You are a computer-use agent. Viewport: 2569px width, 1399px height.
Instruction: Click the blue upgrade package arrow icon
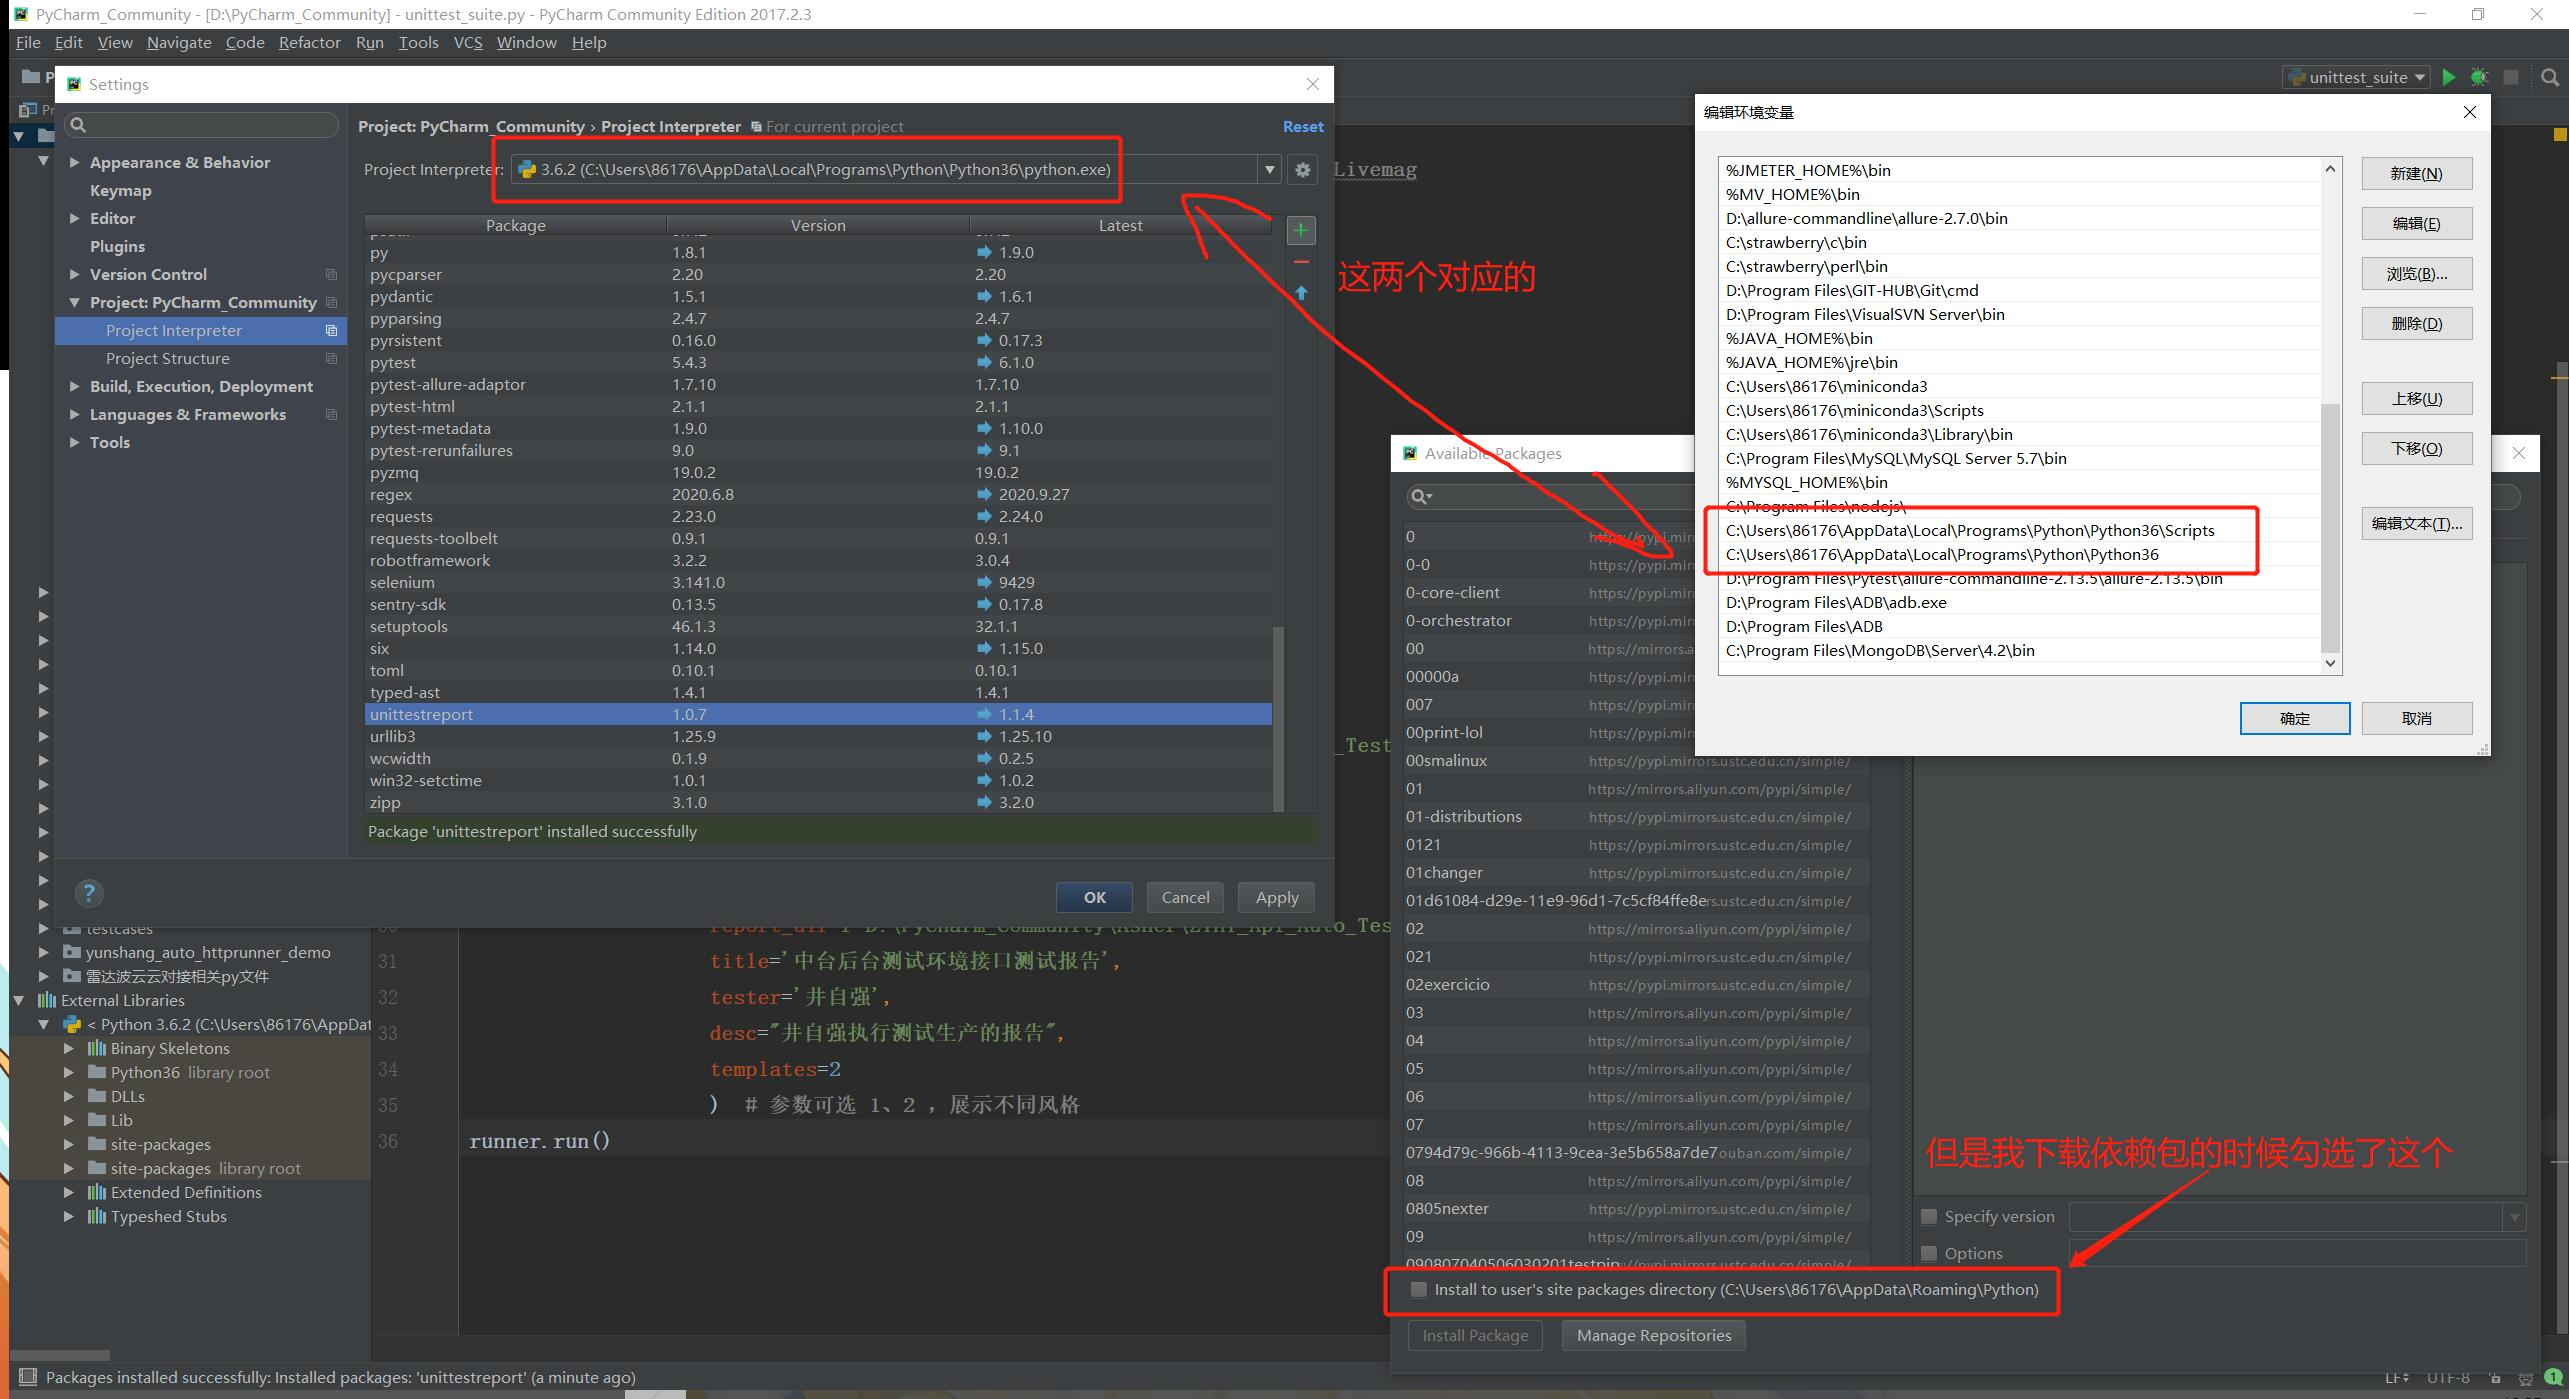coord(1300,293)
